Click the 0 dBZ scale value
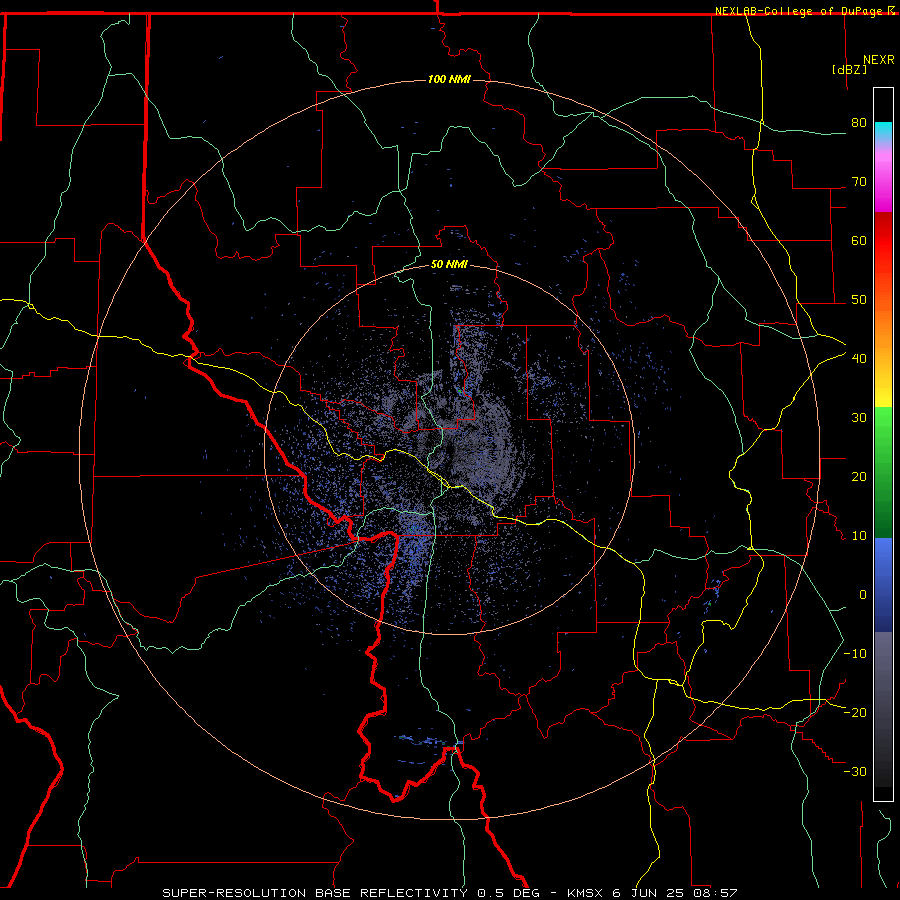The width and height of the screenshot is (900, 900). 863,595
